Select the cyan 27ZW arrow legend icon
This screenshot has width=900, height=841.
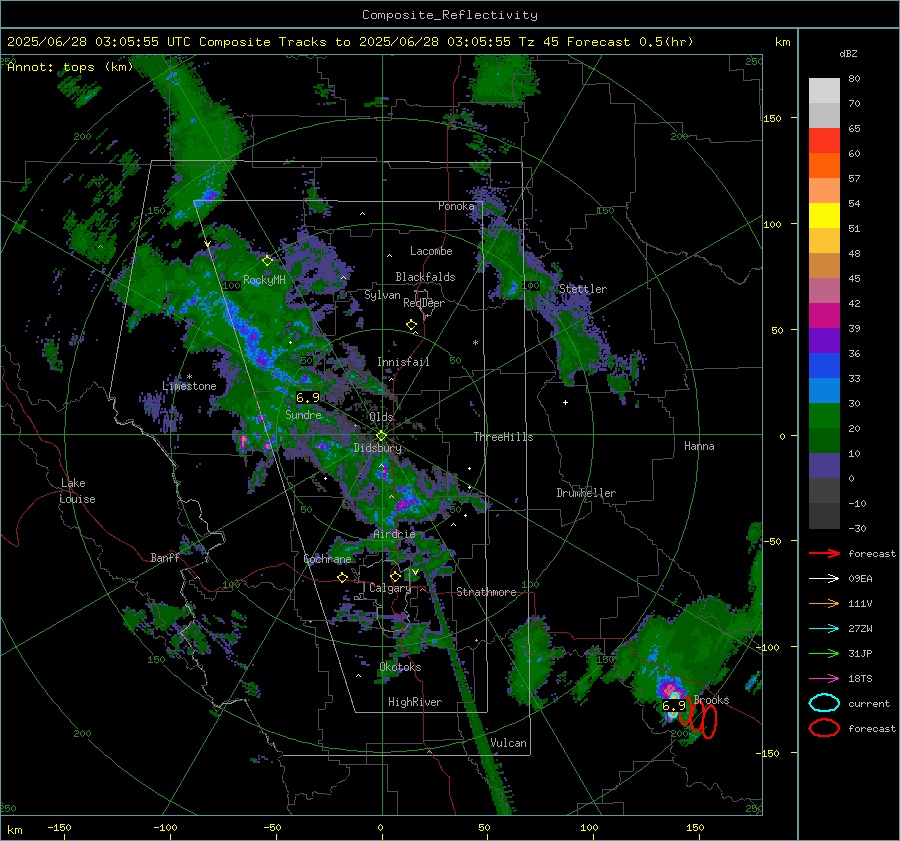click(824, 629)
